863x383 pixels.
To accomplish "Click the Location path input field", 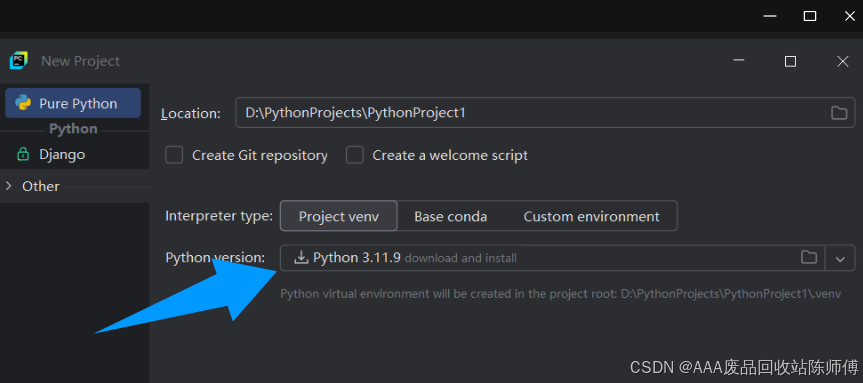I will coord(545,113).
